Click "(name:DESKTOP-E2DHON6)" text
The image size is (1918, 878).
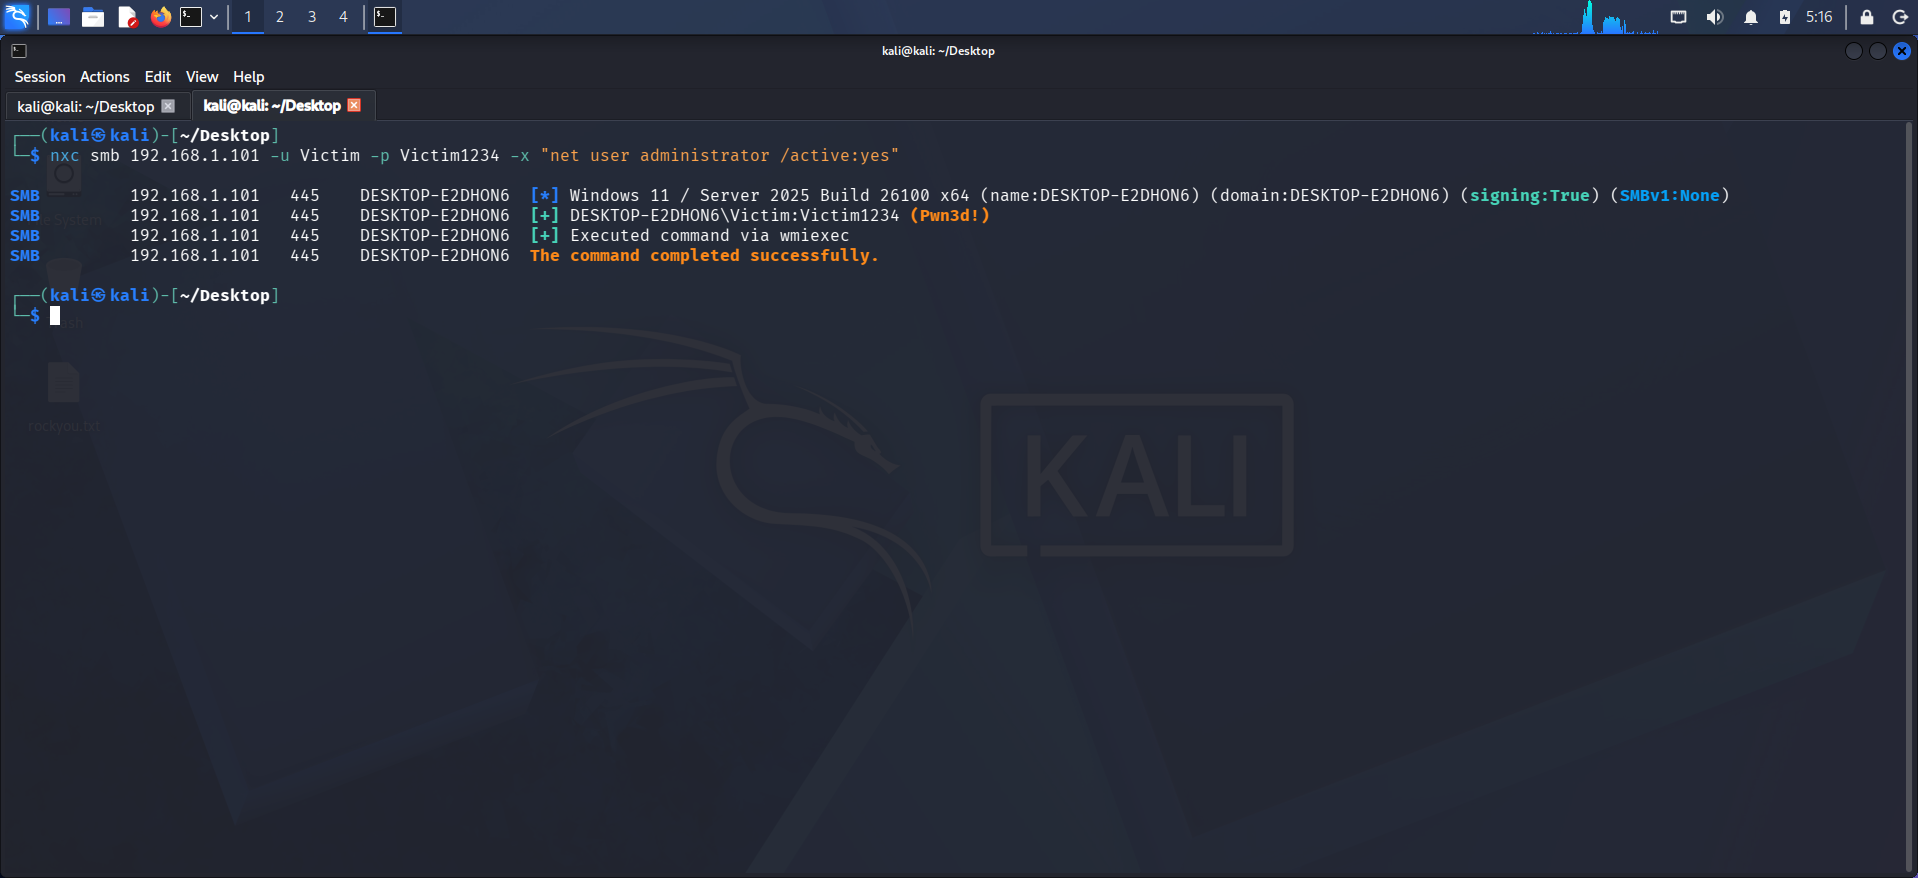(x=1090, y=196)
